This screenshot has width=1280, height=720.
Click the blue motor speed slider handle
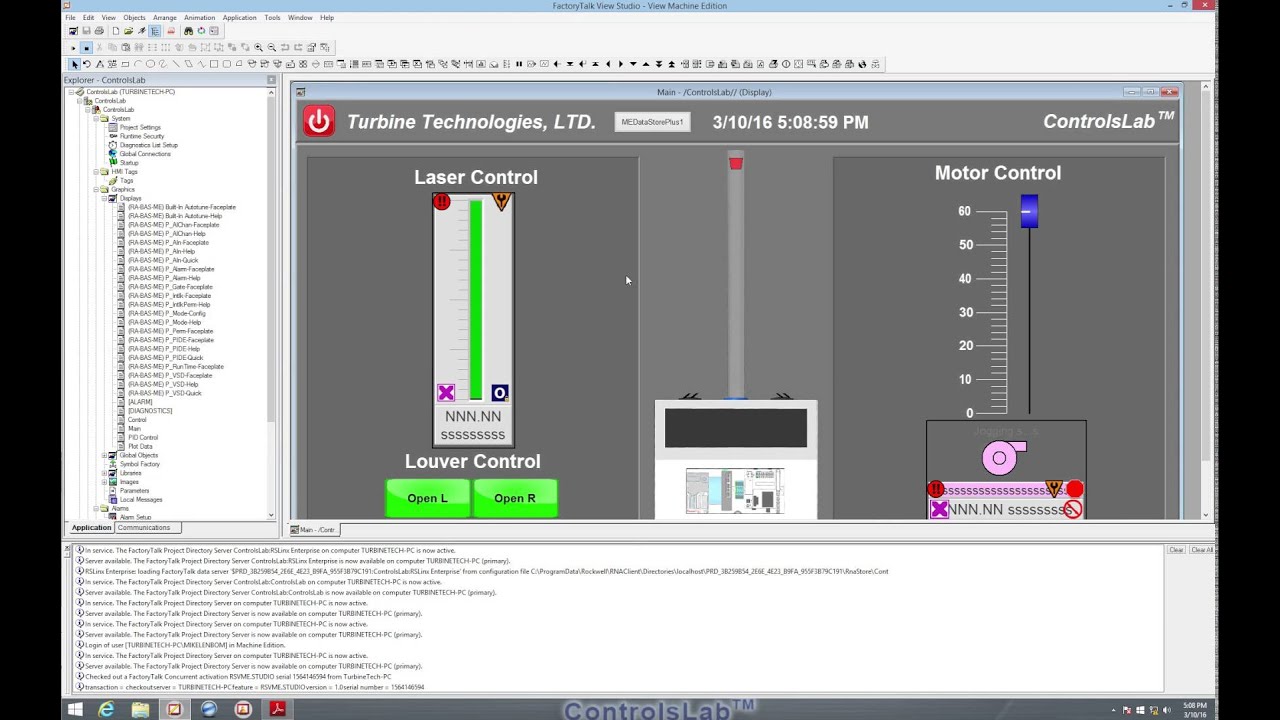click(x=1029, y=211)
